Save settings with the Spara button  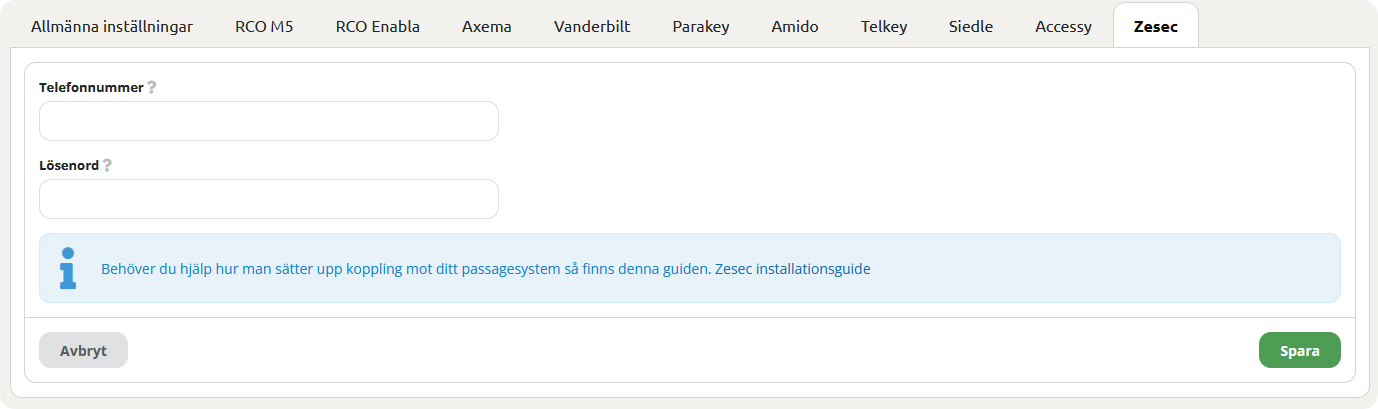1300,350
